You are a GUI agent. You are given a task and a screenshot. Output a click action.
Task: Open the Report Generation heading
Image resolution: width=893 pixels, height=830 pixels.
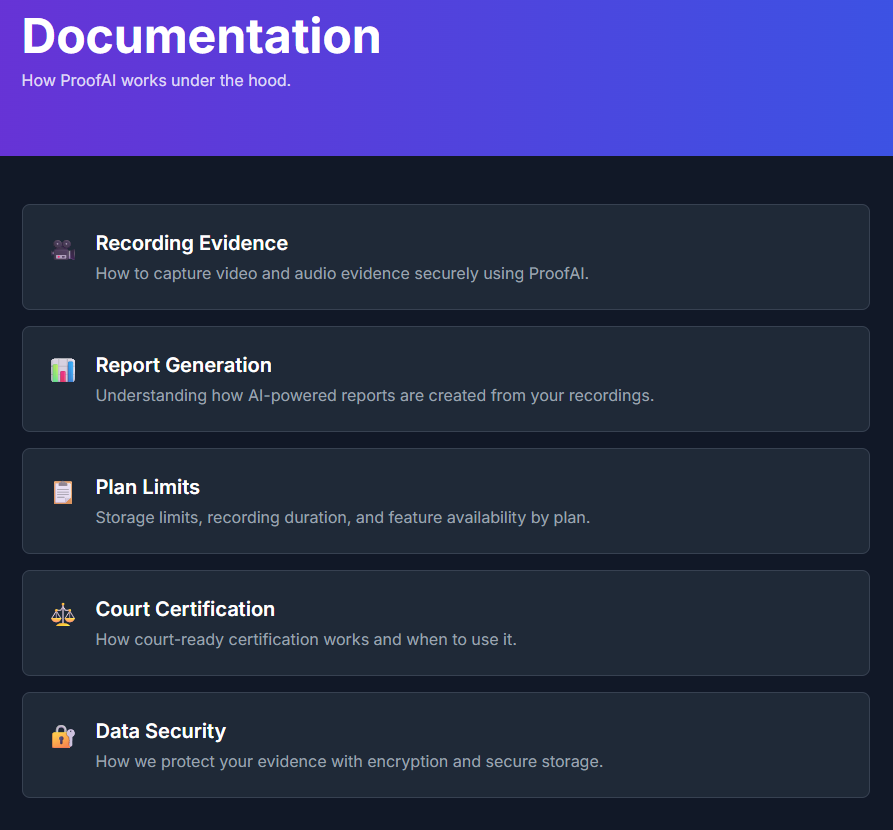pyautogui.click(x=183, y=365)
